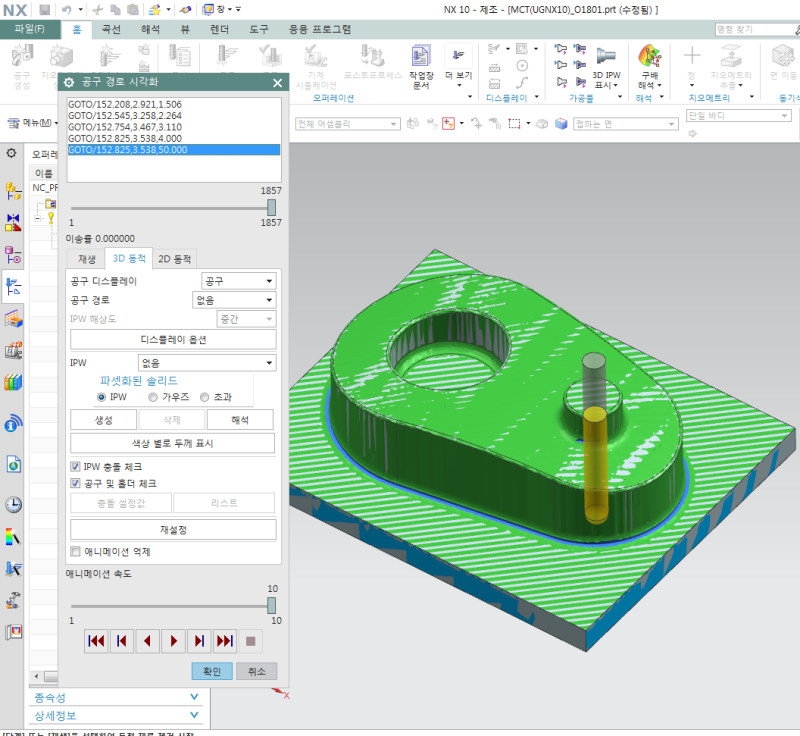Image resolution: width=800 pixels, height=736 pixels.
Task: Click the skip to end playback button
Action: [x=226, y=641]
